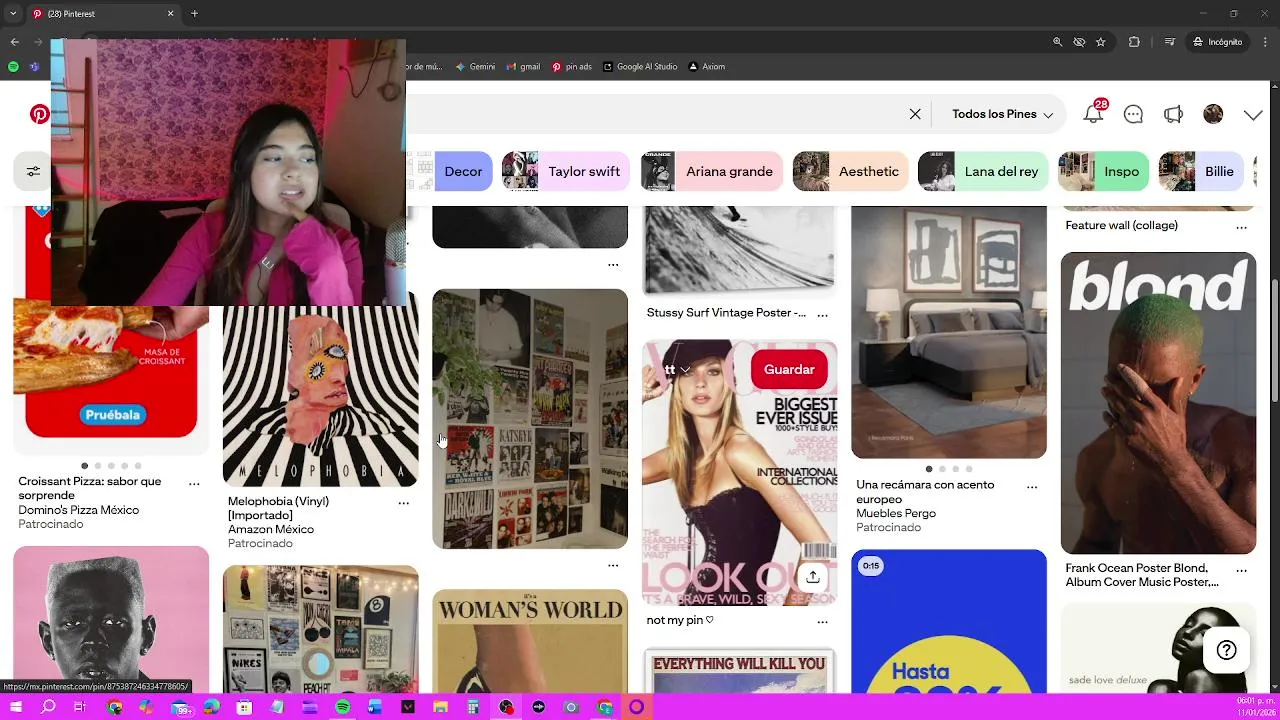This screenshot has height=720, width=1280.
Task: Open the Todos los Pines filter dropdown
Action: [x=1002, y=114]
